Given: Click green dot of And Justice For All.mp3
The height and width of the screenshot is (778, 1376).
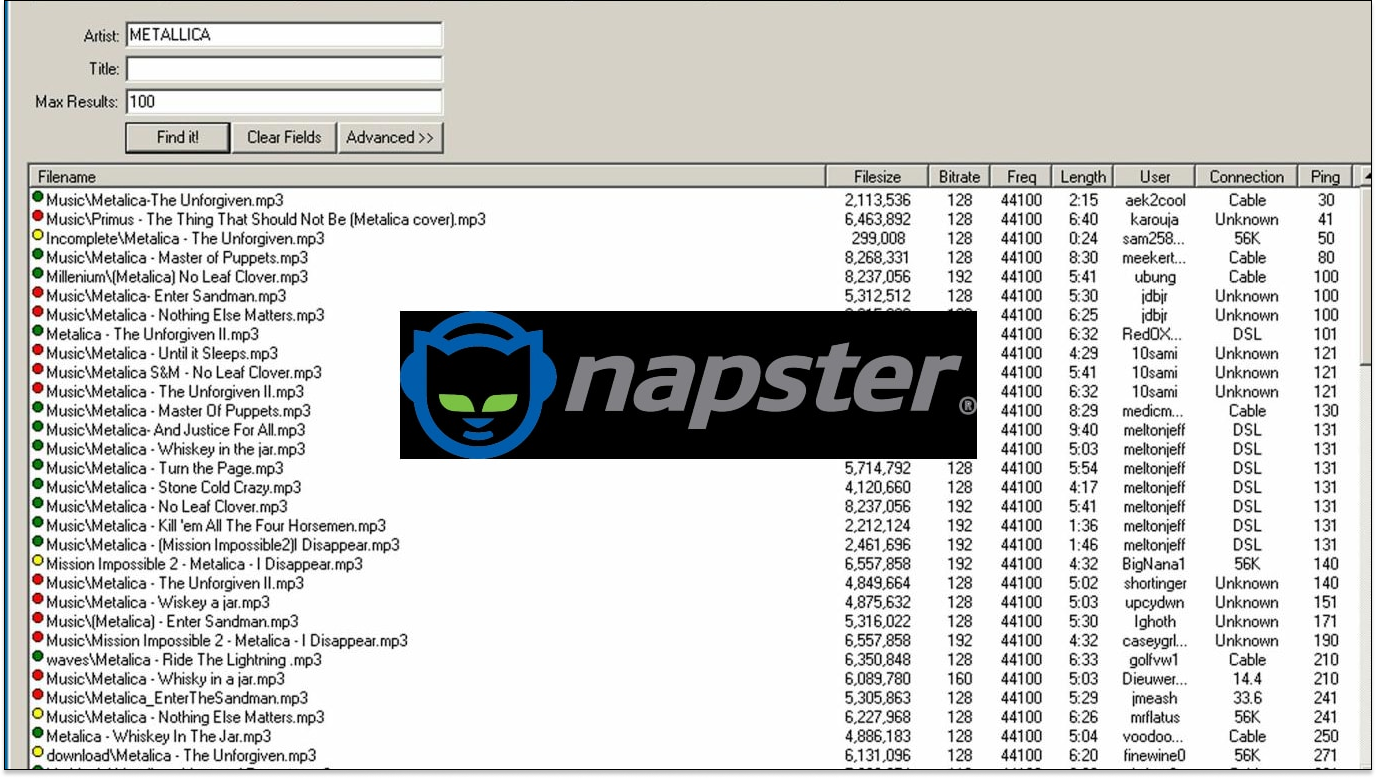Looking at the screenshot, I should [x=38, y=429].
